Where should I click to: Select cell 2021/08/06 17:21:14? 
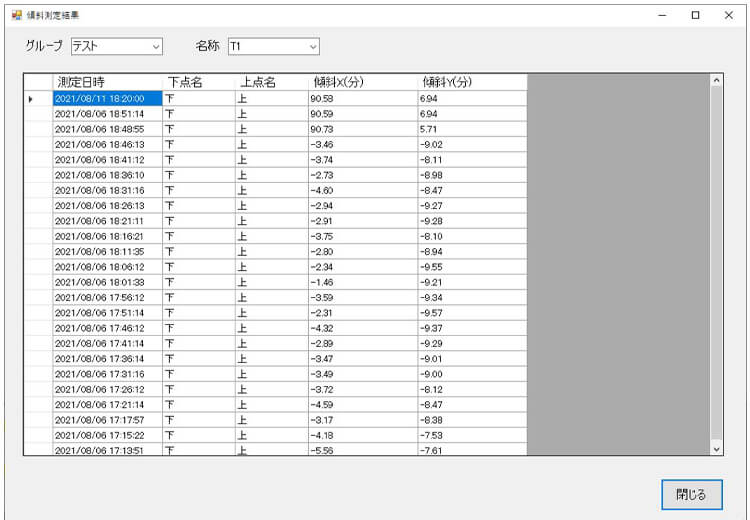[x=108, y=405]
